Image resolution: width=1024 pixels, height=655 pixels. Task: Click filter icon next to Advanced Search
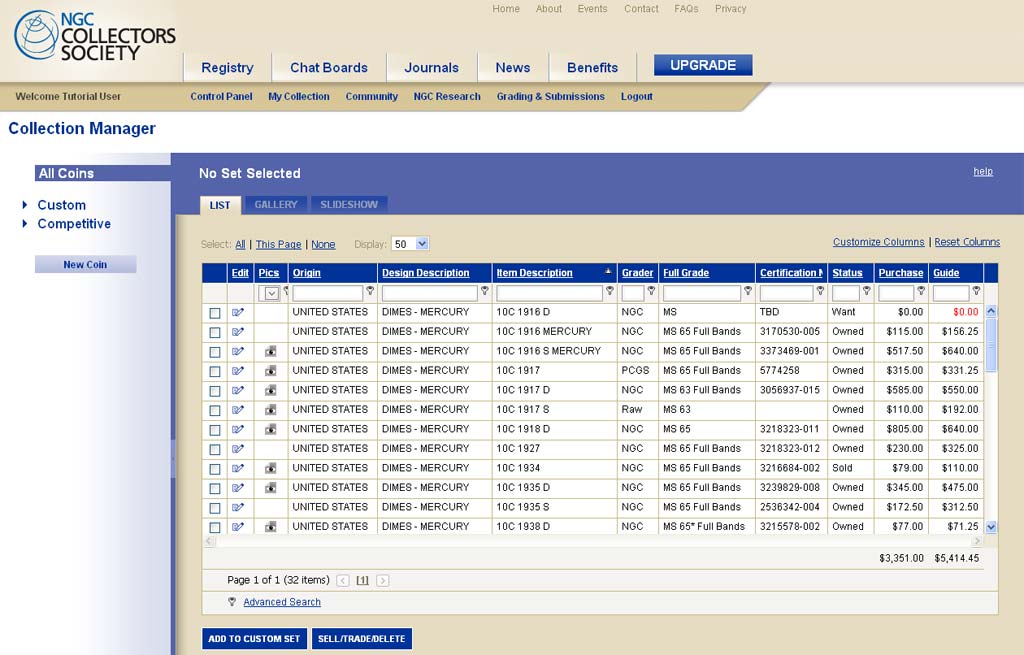(x=232, y=601)
